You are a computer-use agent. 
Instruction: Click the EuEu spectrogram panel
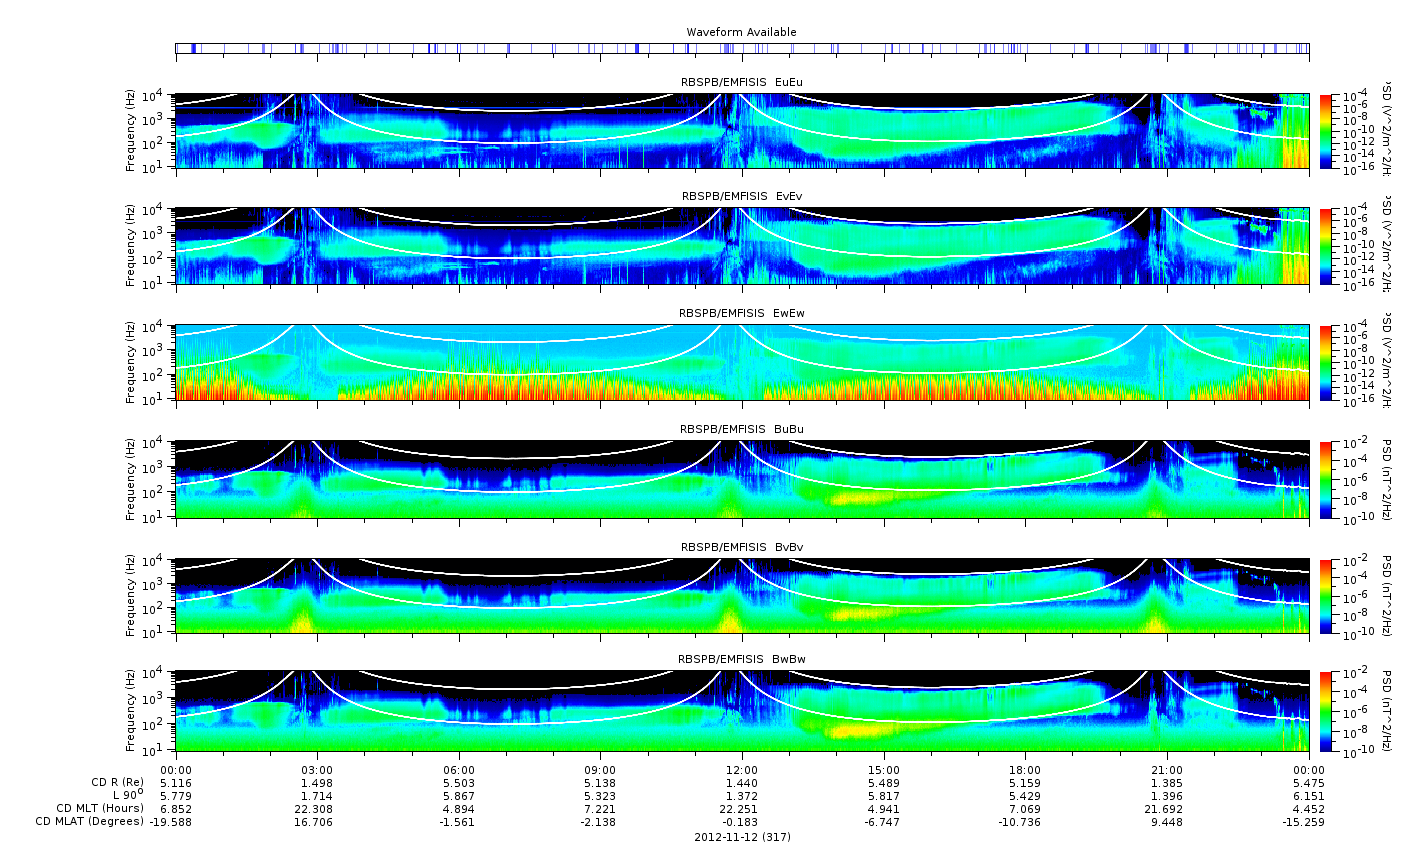[742, 131]
